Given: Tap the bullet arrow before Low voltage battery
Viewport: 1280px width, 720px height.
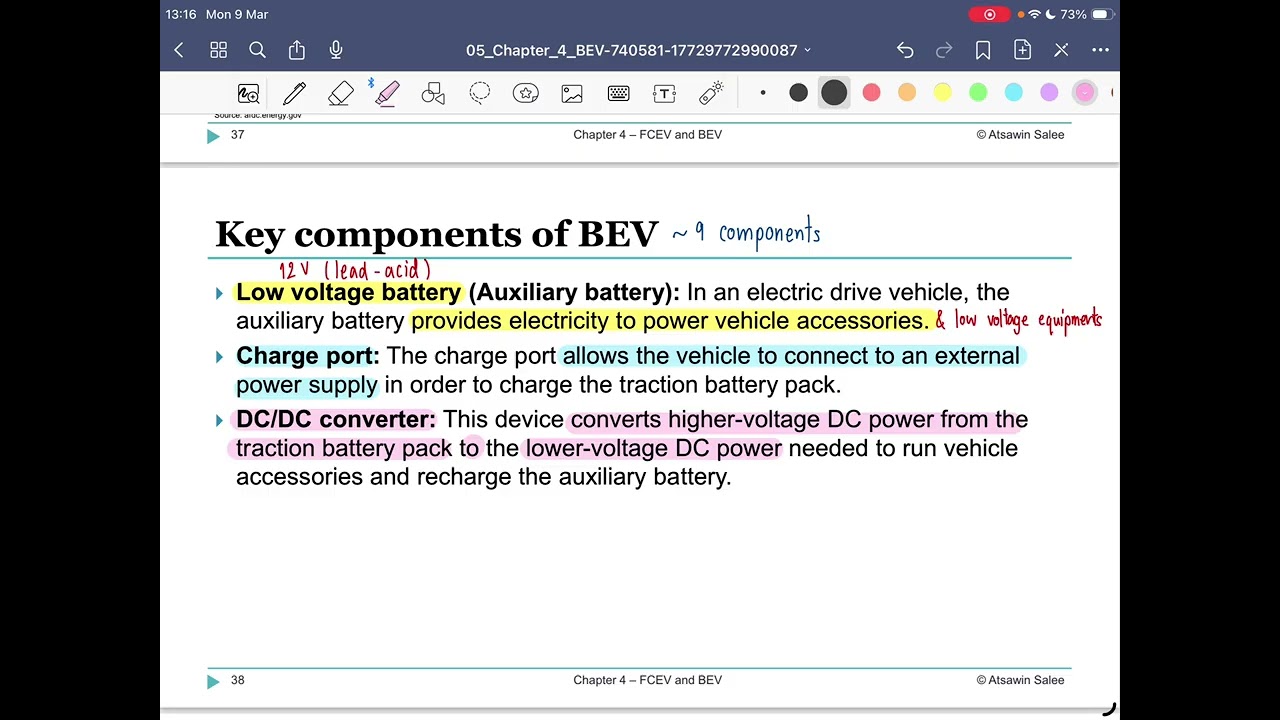Looking at the screenshot, I should [x=219, y=293].
